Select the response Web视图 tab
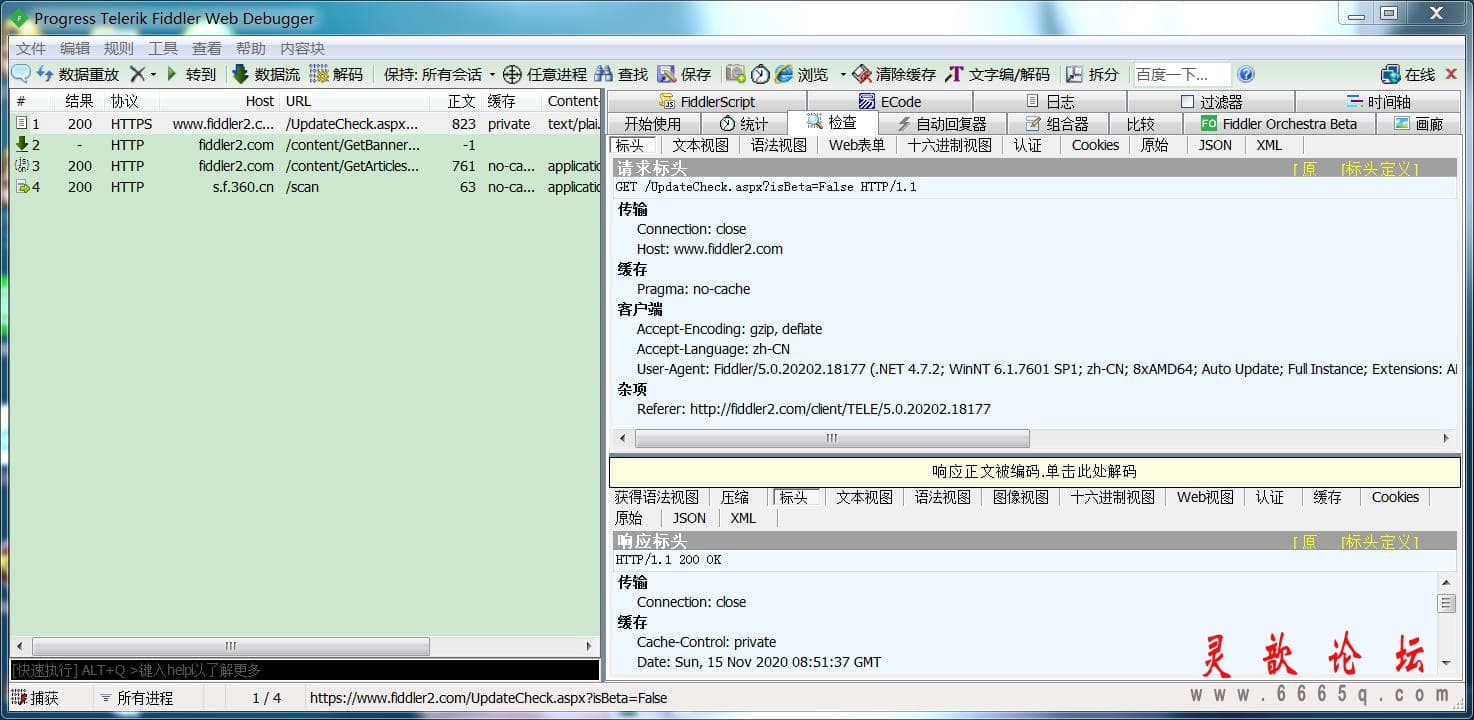Image resolution: width=1474 pixels, height=720 pixels. pos(1205,497)
